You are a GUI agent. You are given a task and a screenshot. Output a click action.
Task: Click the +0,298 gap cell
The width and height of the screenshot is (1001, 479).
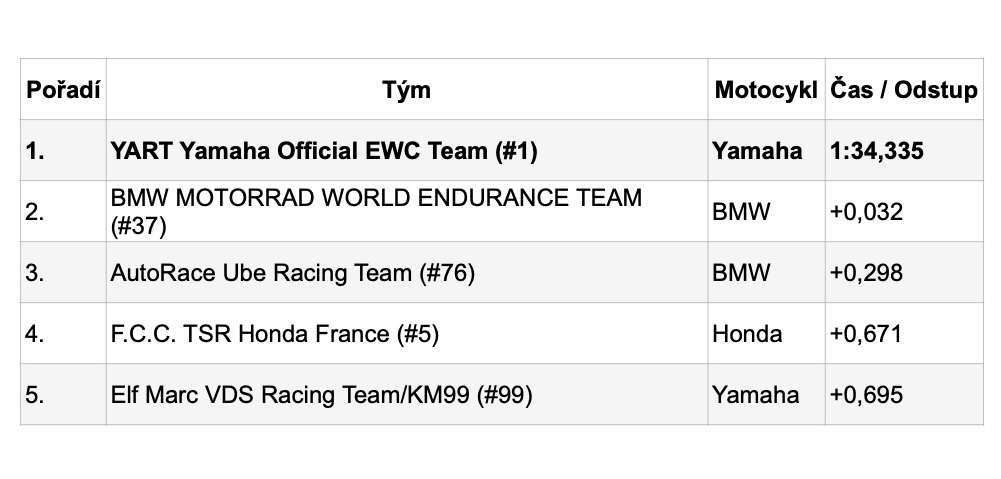coord(904,272)
